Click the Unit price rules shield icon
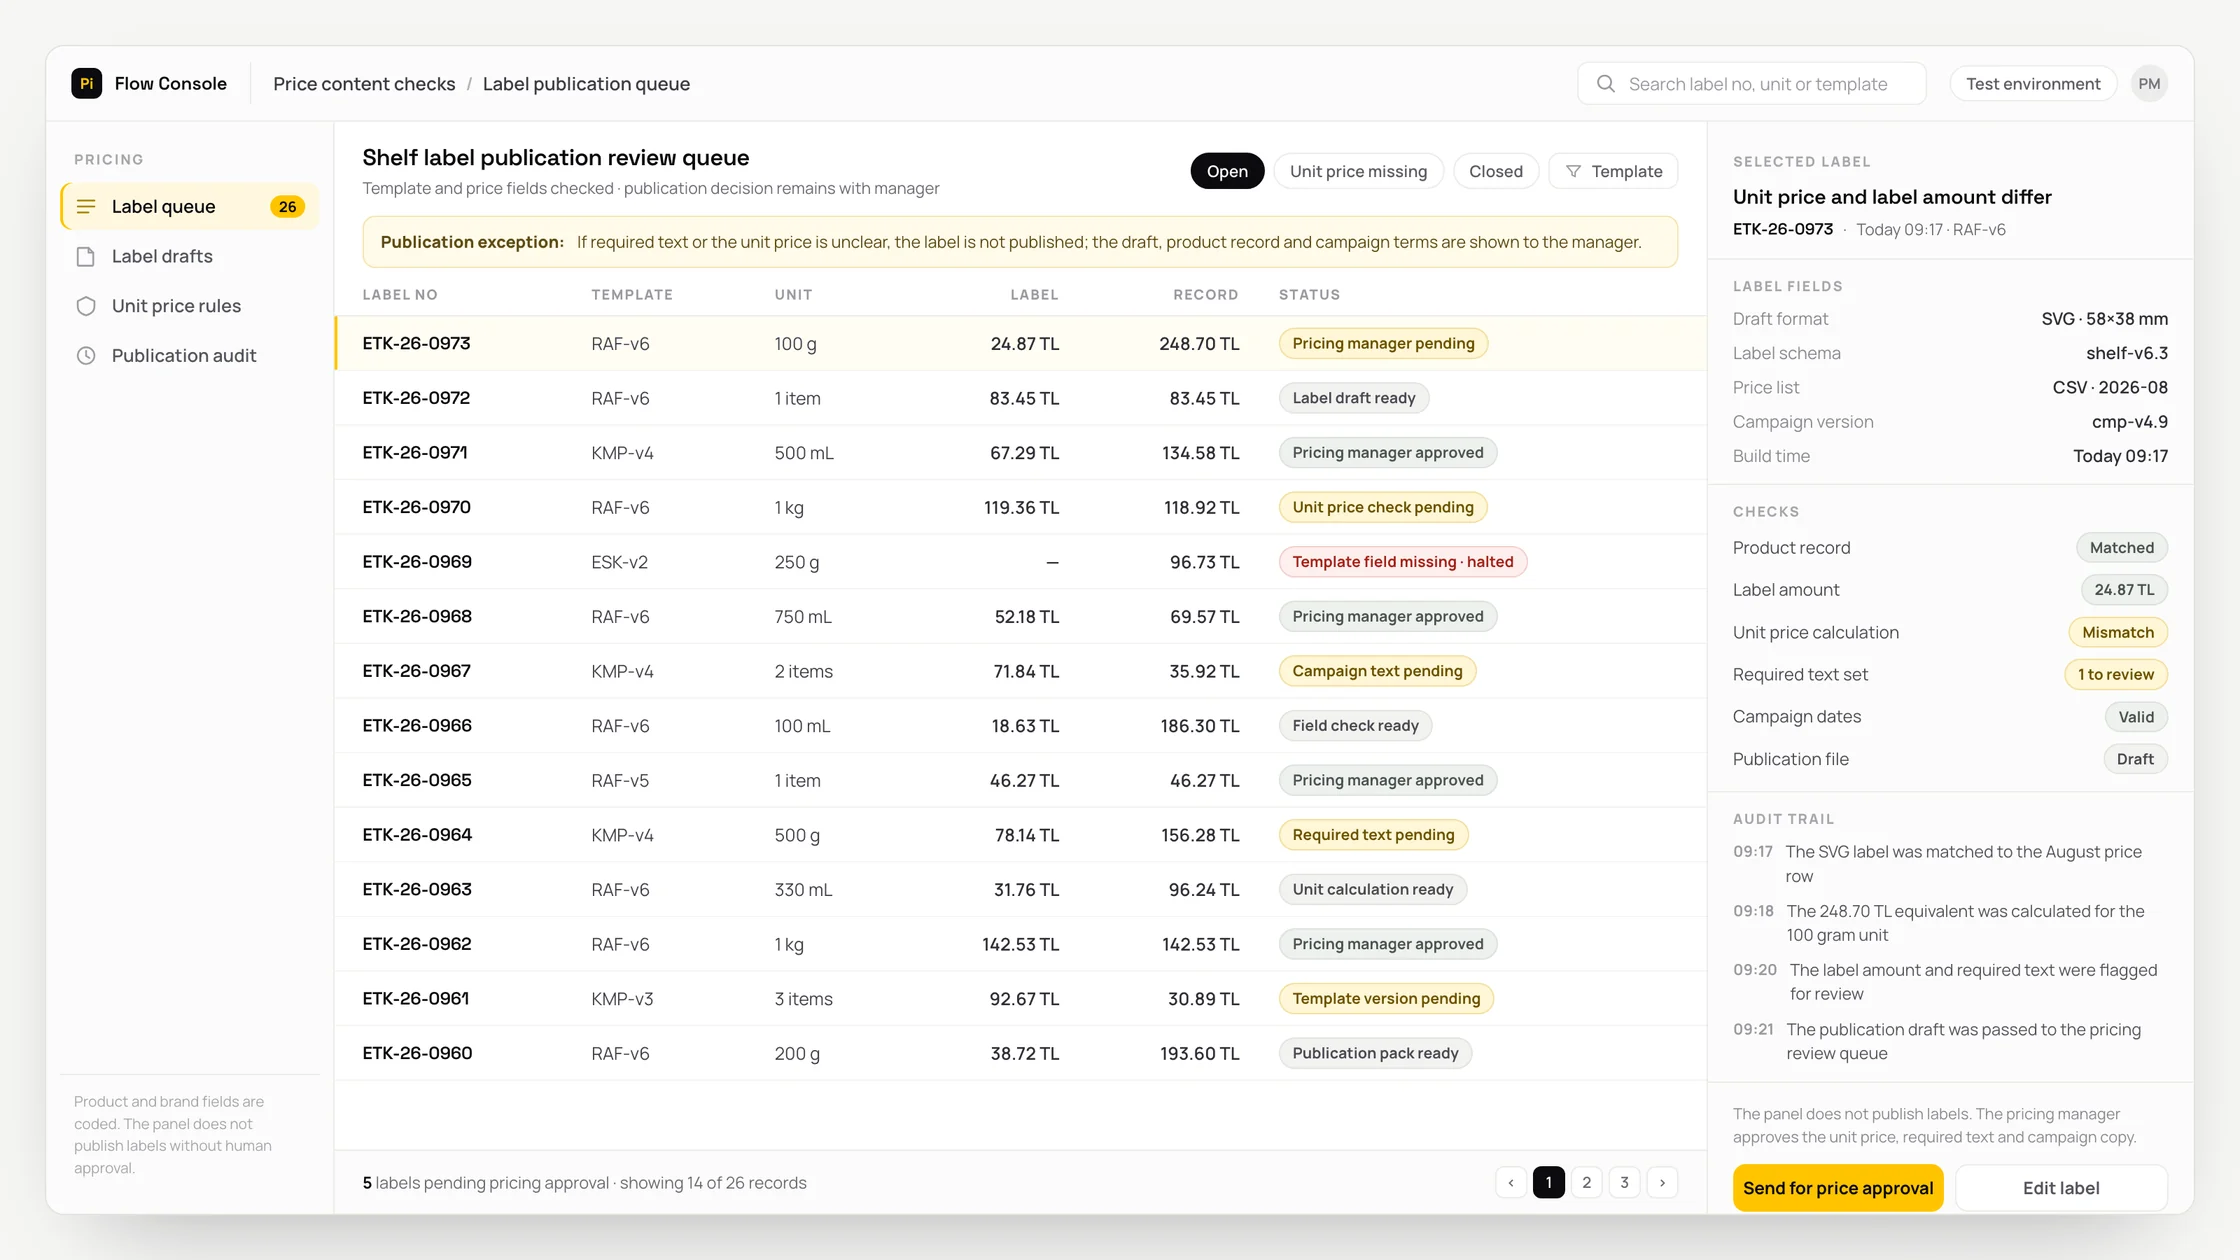2240x1260 pixels. (86, 306)
